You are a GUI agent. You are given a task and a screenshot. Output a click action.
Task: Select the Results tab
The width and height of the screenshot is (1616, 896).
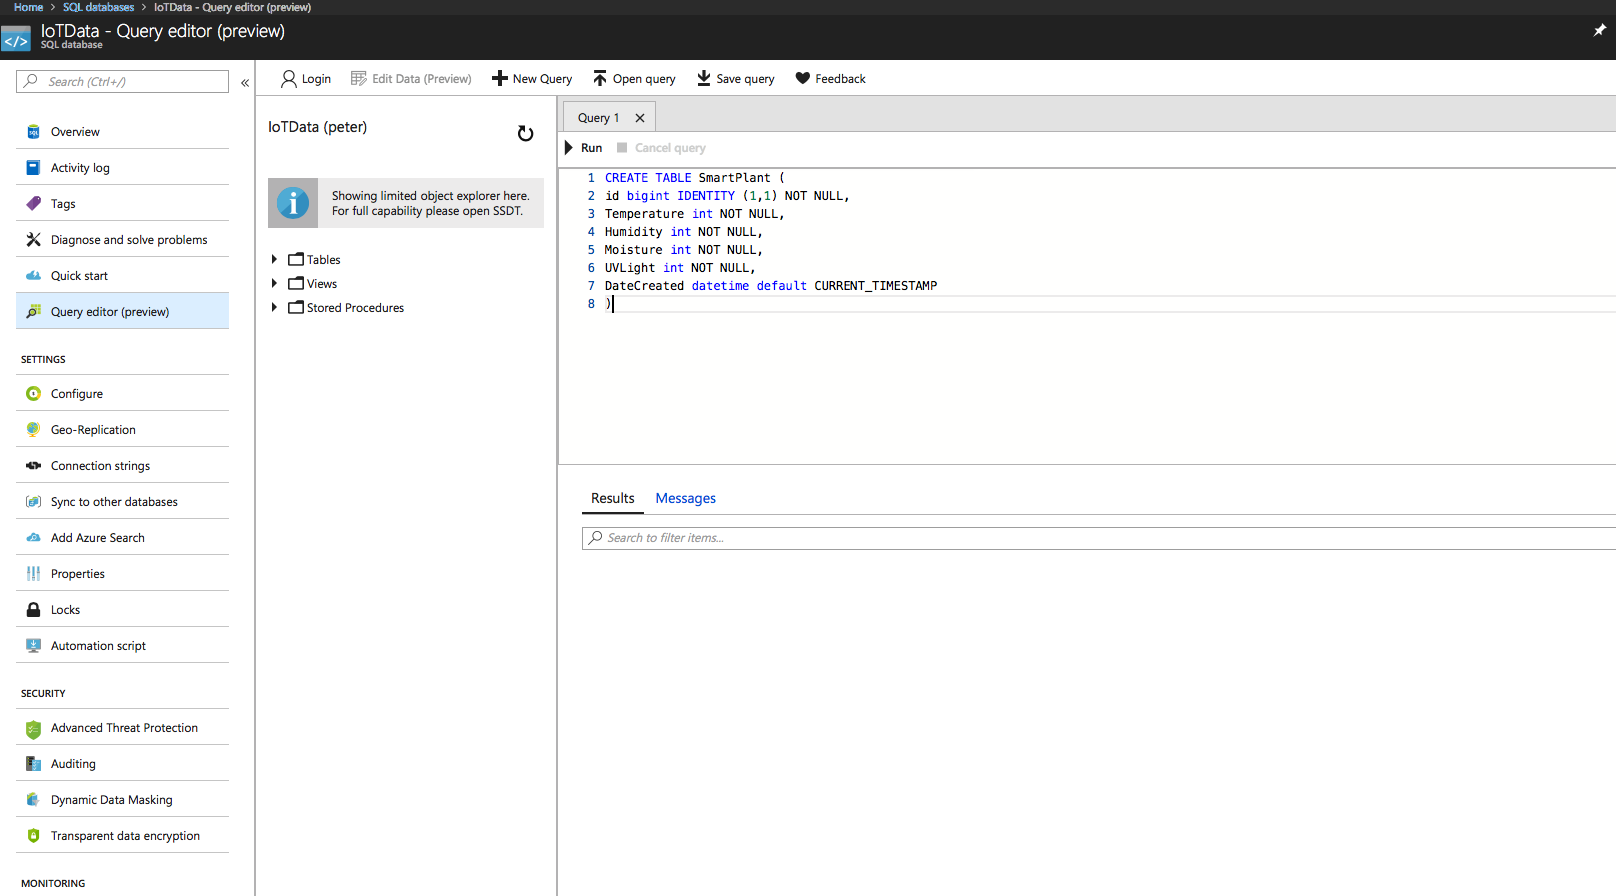point(612,498)
